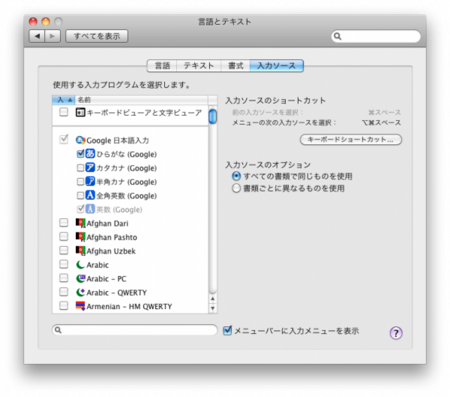The width and height of the screenshot is (450, 397).
Task: Click the Google 日本語入力 logo icon
Action: (x=80, y=140)
